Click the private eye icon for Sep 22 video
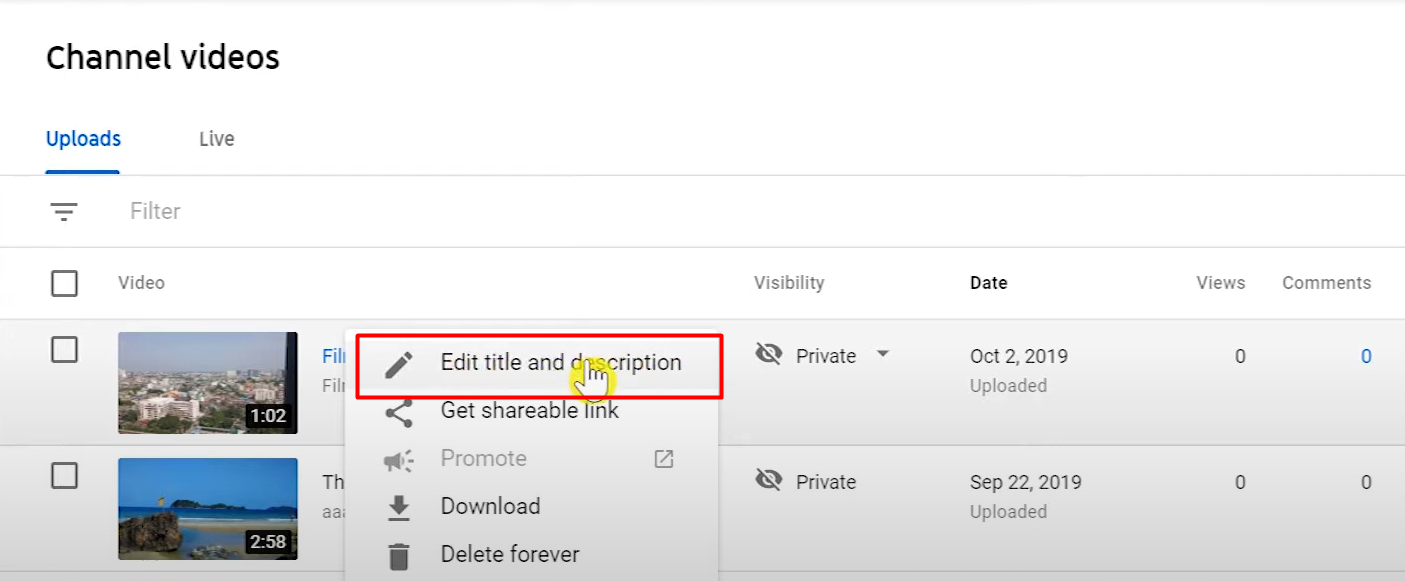The width and height of the screenshot is (1405, 581). point(768,481)
